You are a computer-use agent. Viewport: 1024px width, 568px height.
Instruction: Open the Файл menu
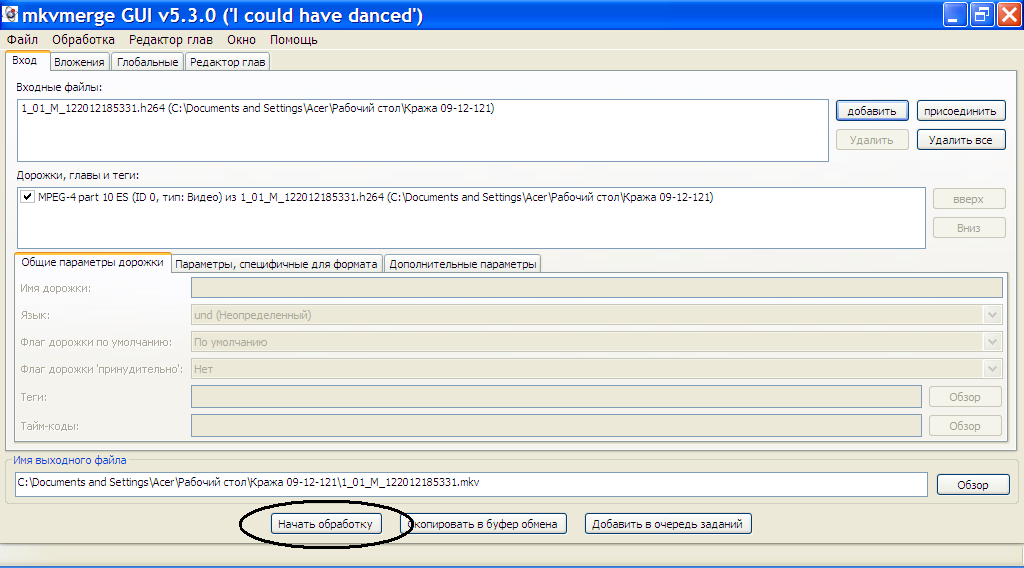(22, 40)
